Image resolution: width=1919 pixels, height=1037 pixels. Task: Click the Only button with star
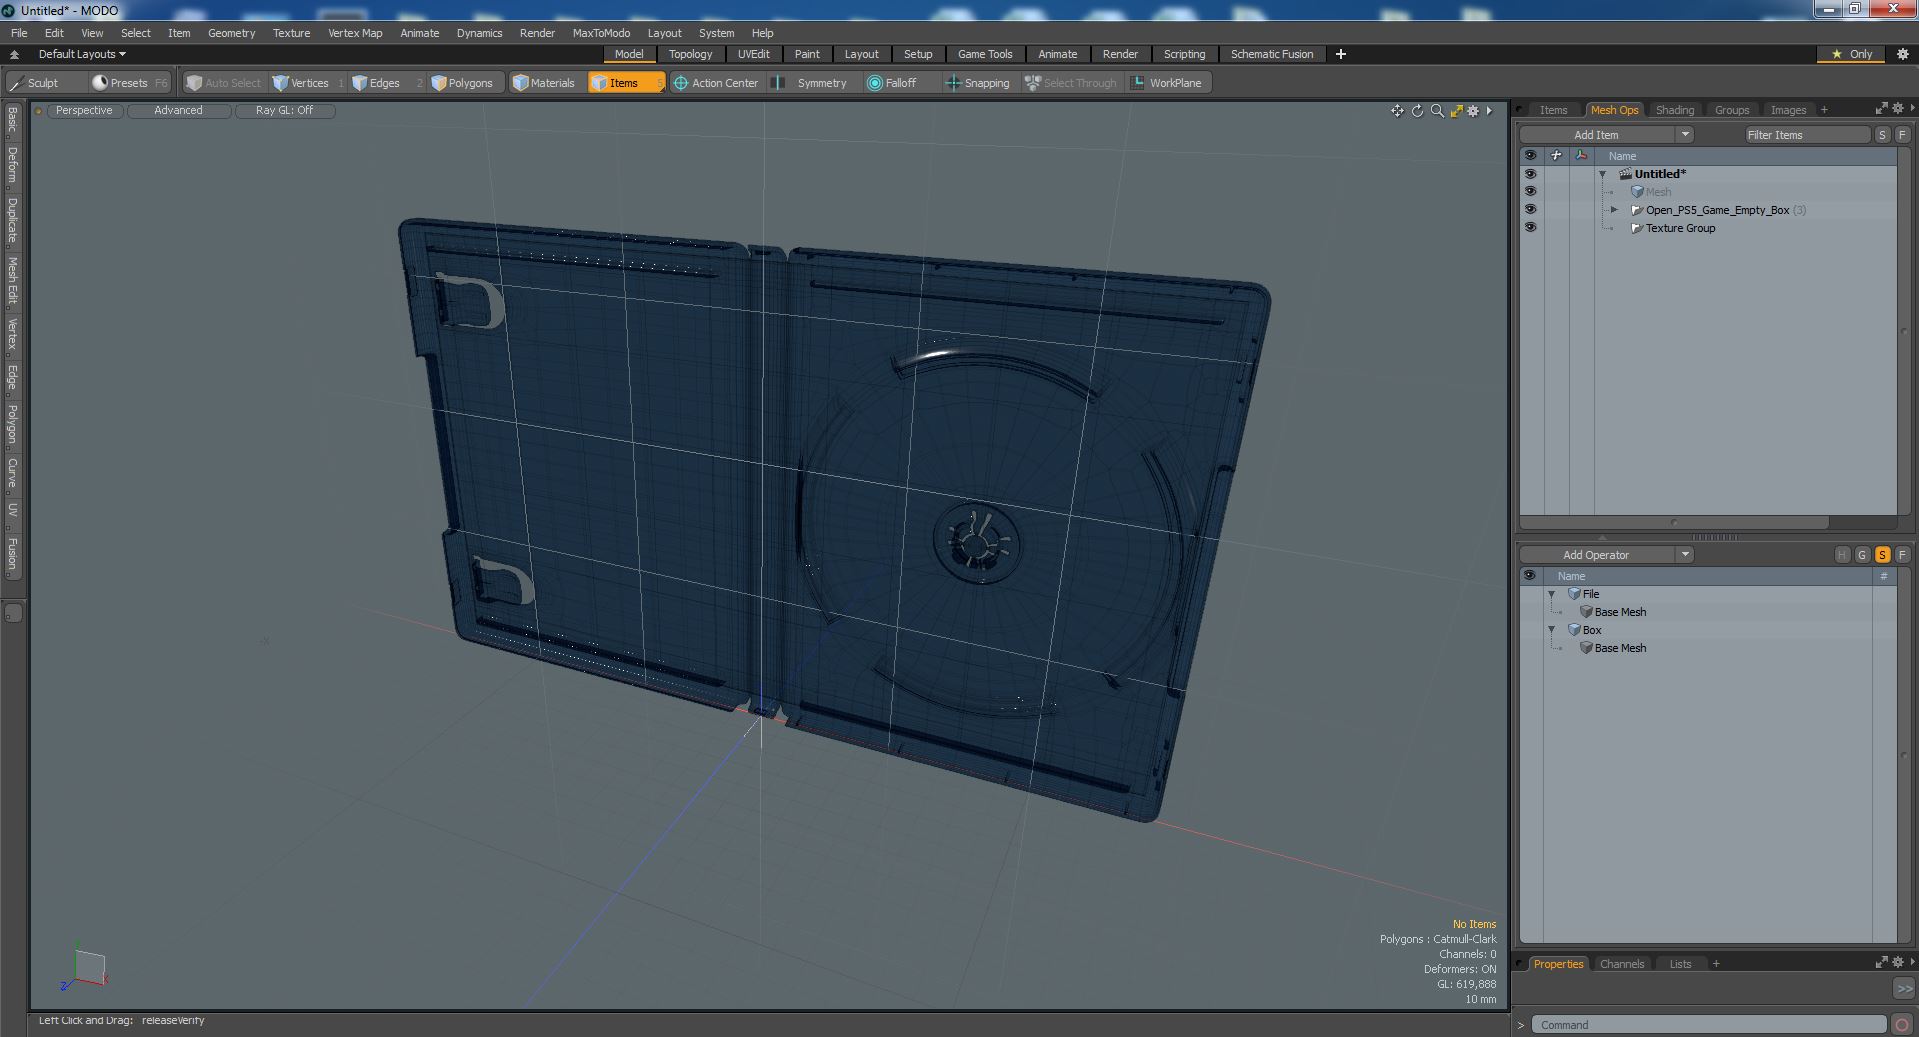pyautogui.click(x=1851, y=54)
